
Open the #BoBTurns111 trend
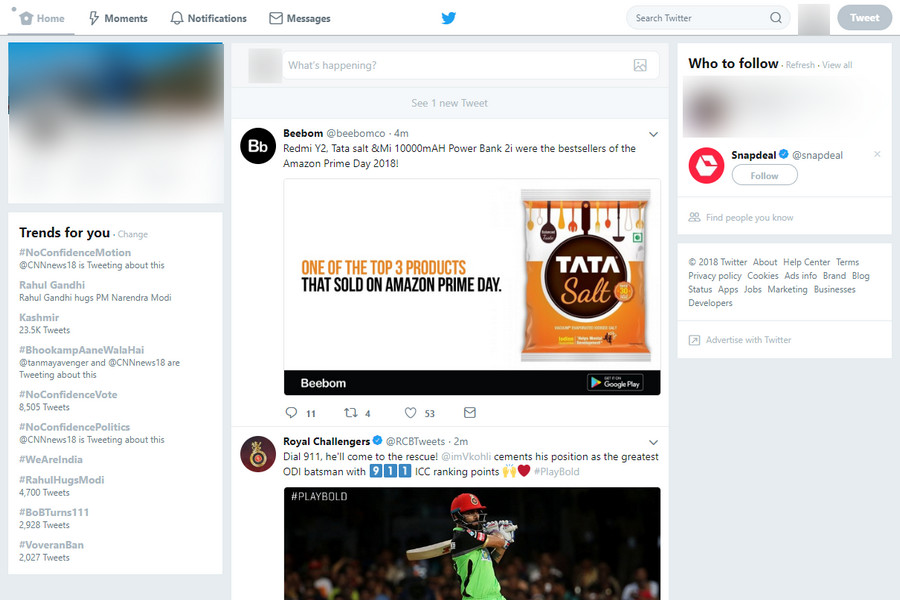(x=54, y=512)
